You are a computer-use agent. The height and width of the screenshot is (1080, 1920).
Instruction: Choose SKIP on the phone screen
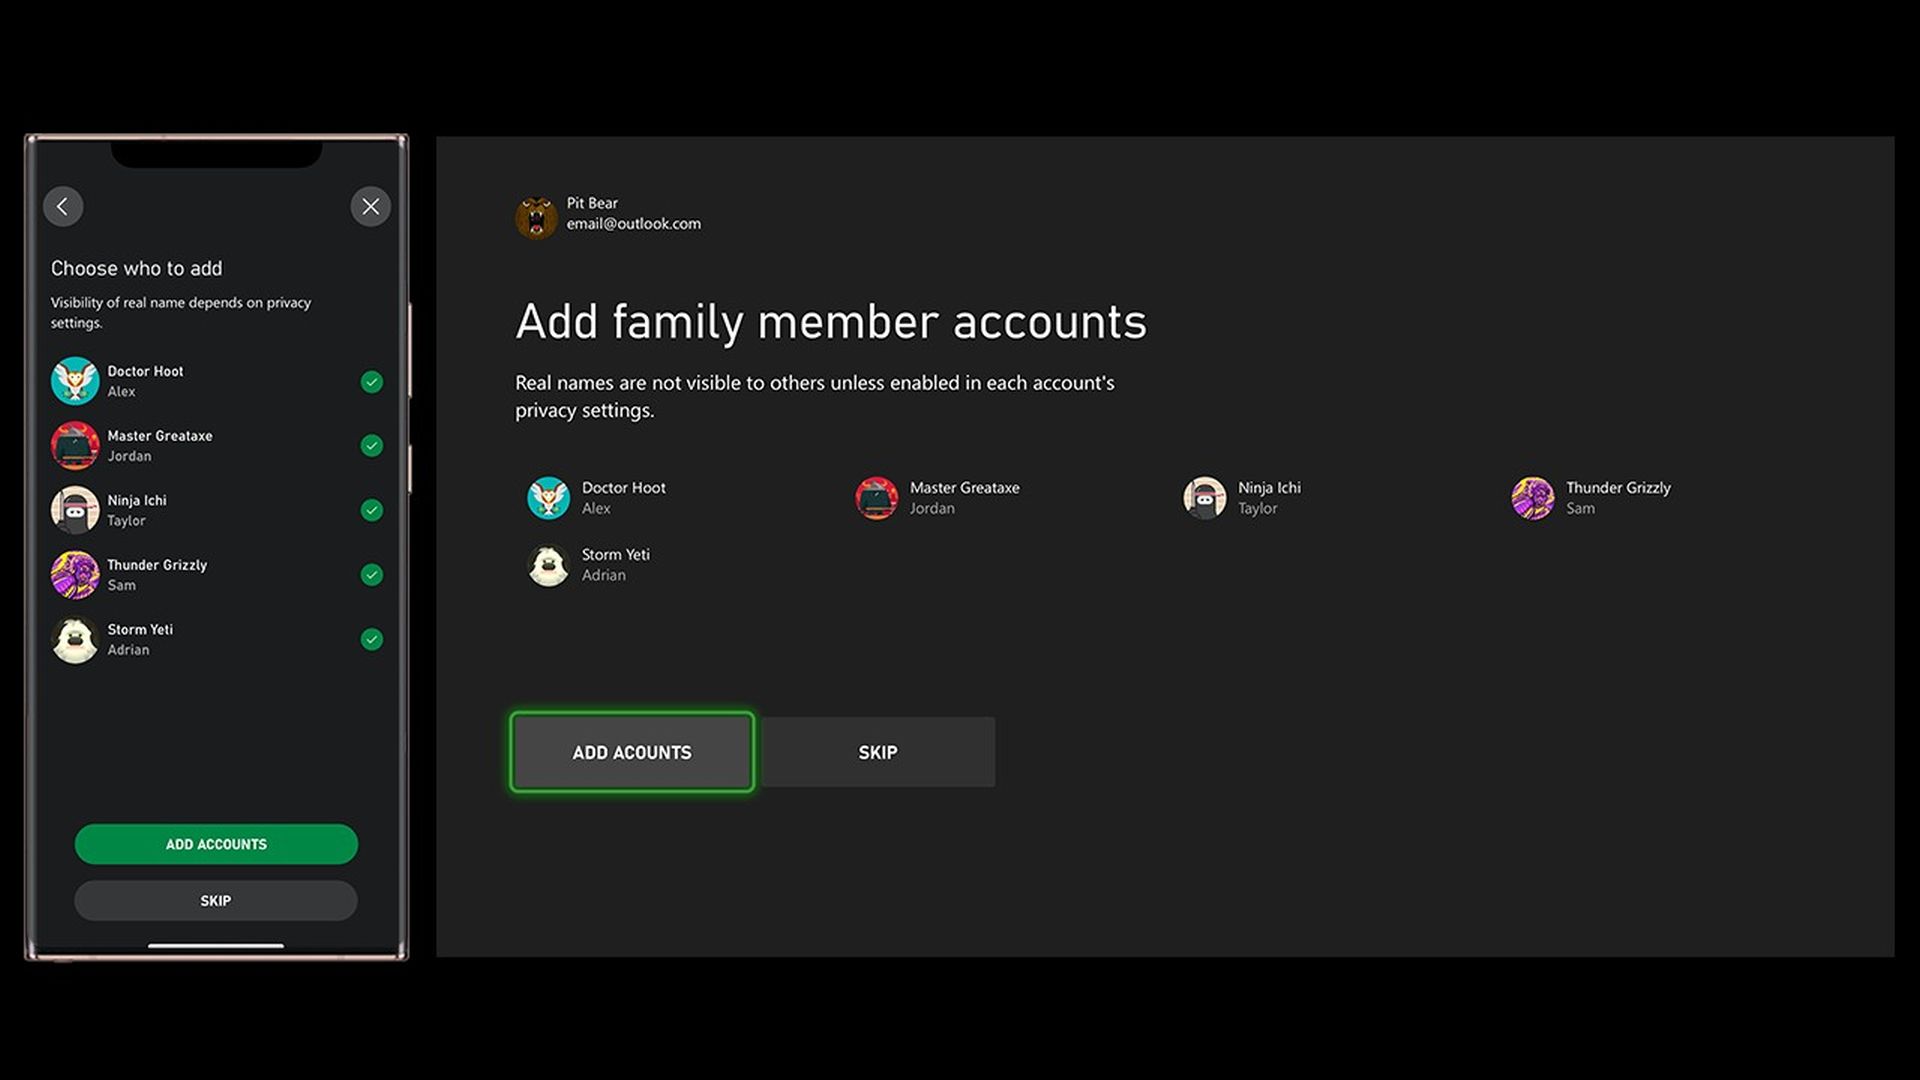[x=215, y=900]
